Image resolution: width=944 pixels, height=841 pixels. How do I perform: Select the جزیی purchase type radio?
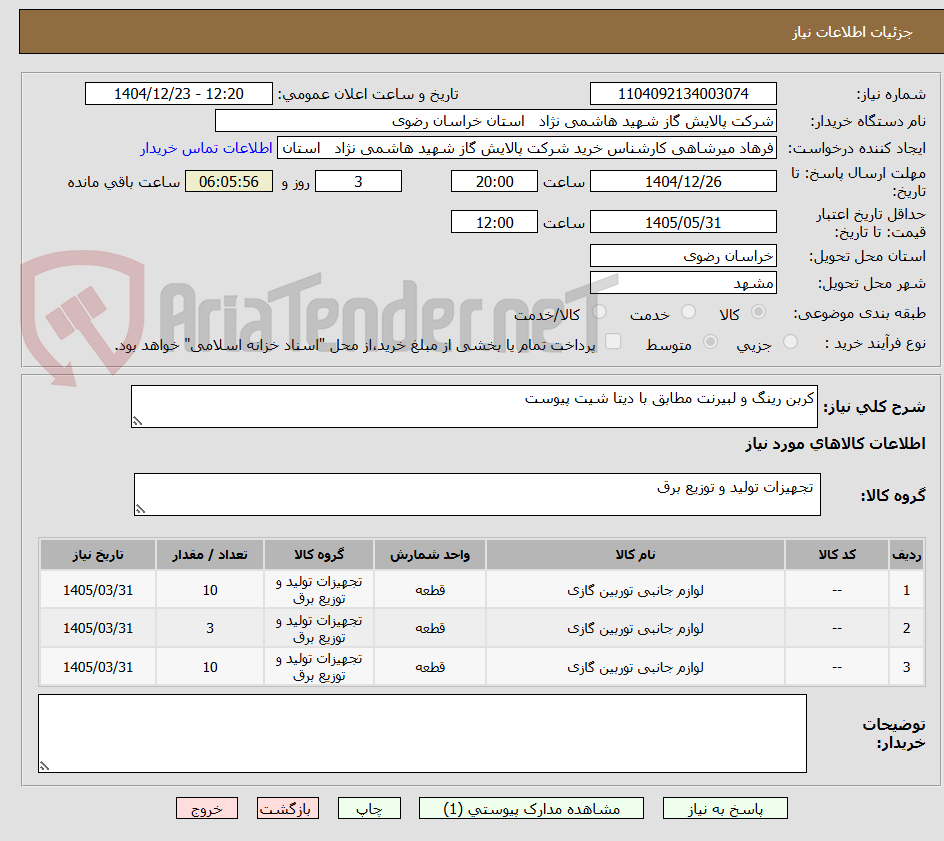click(x=790, y=342)
